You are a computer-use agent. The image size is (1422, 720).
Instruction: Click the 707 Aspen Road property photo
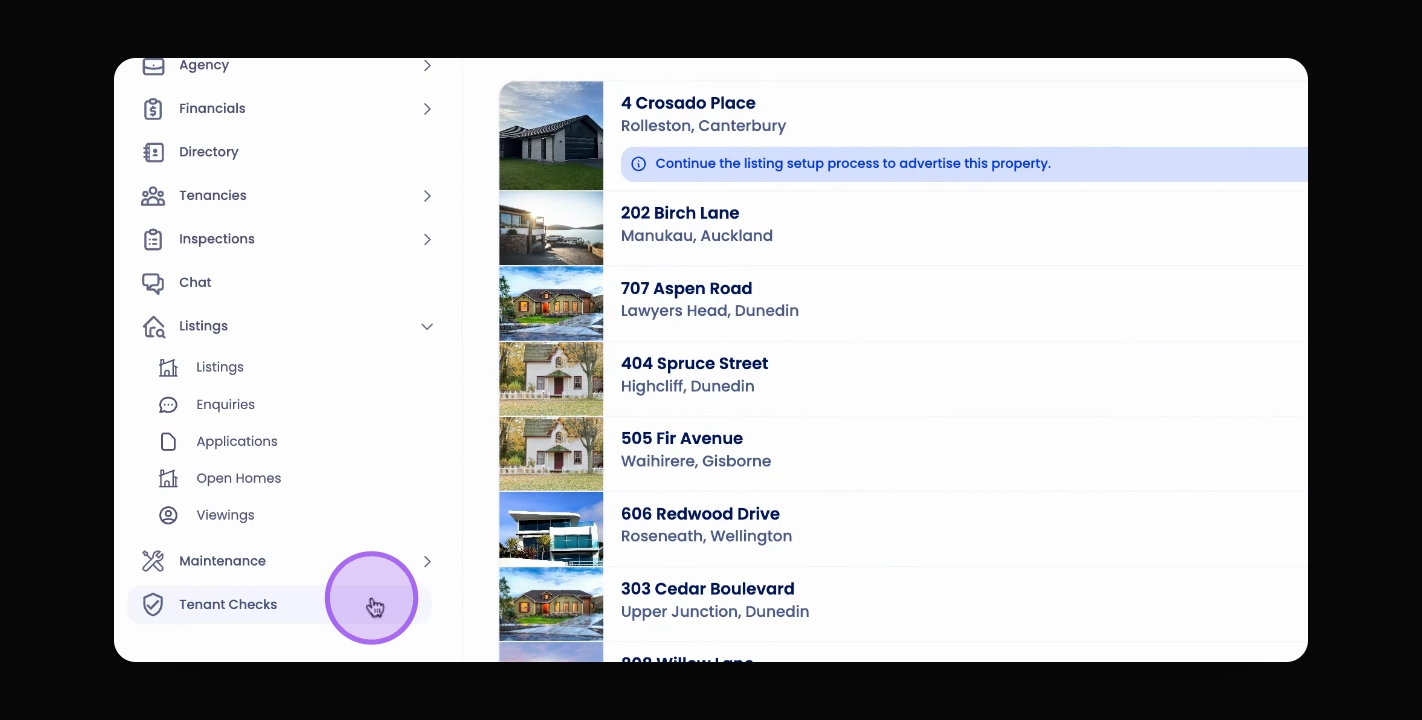point(551,304)
